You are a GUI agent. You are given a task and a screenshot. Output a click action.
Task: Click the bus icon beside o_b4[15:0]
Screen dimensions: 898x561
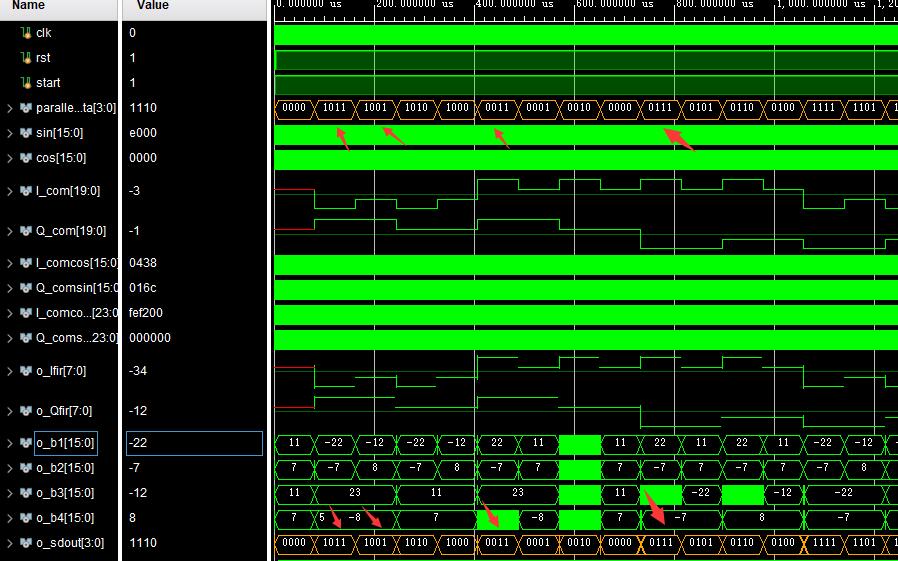26,518
